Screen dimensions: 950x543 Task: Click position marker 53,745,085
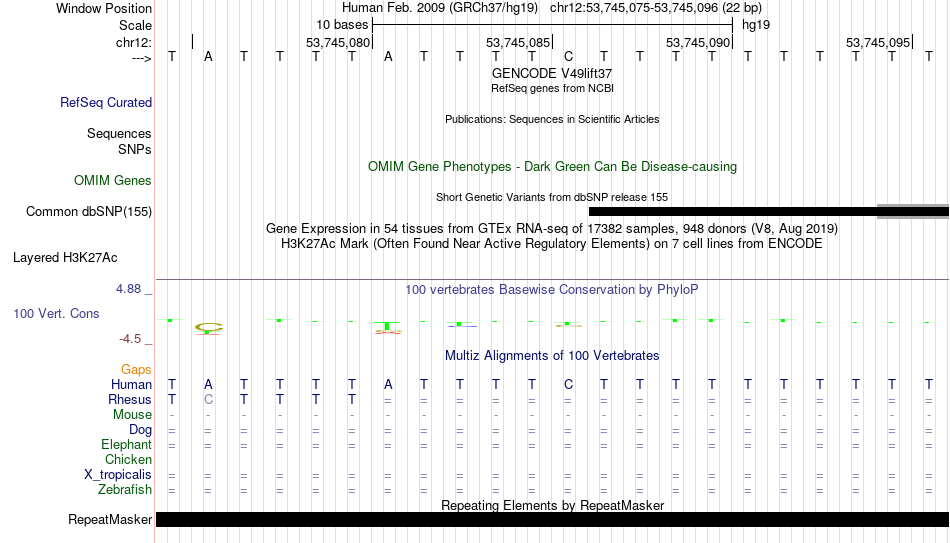(x=518, y=42)
